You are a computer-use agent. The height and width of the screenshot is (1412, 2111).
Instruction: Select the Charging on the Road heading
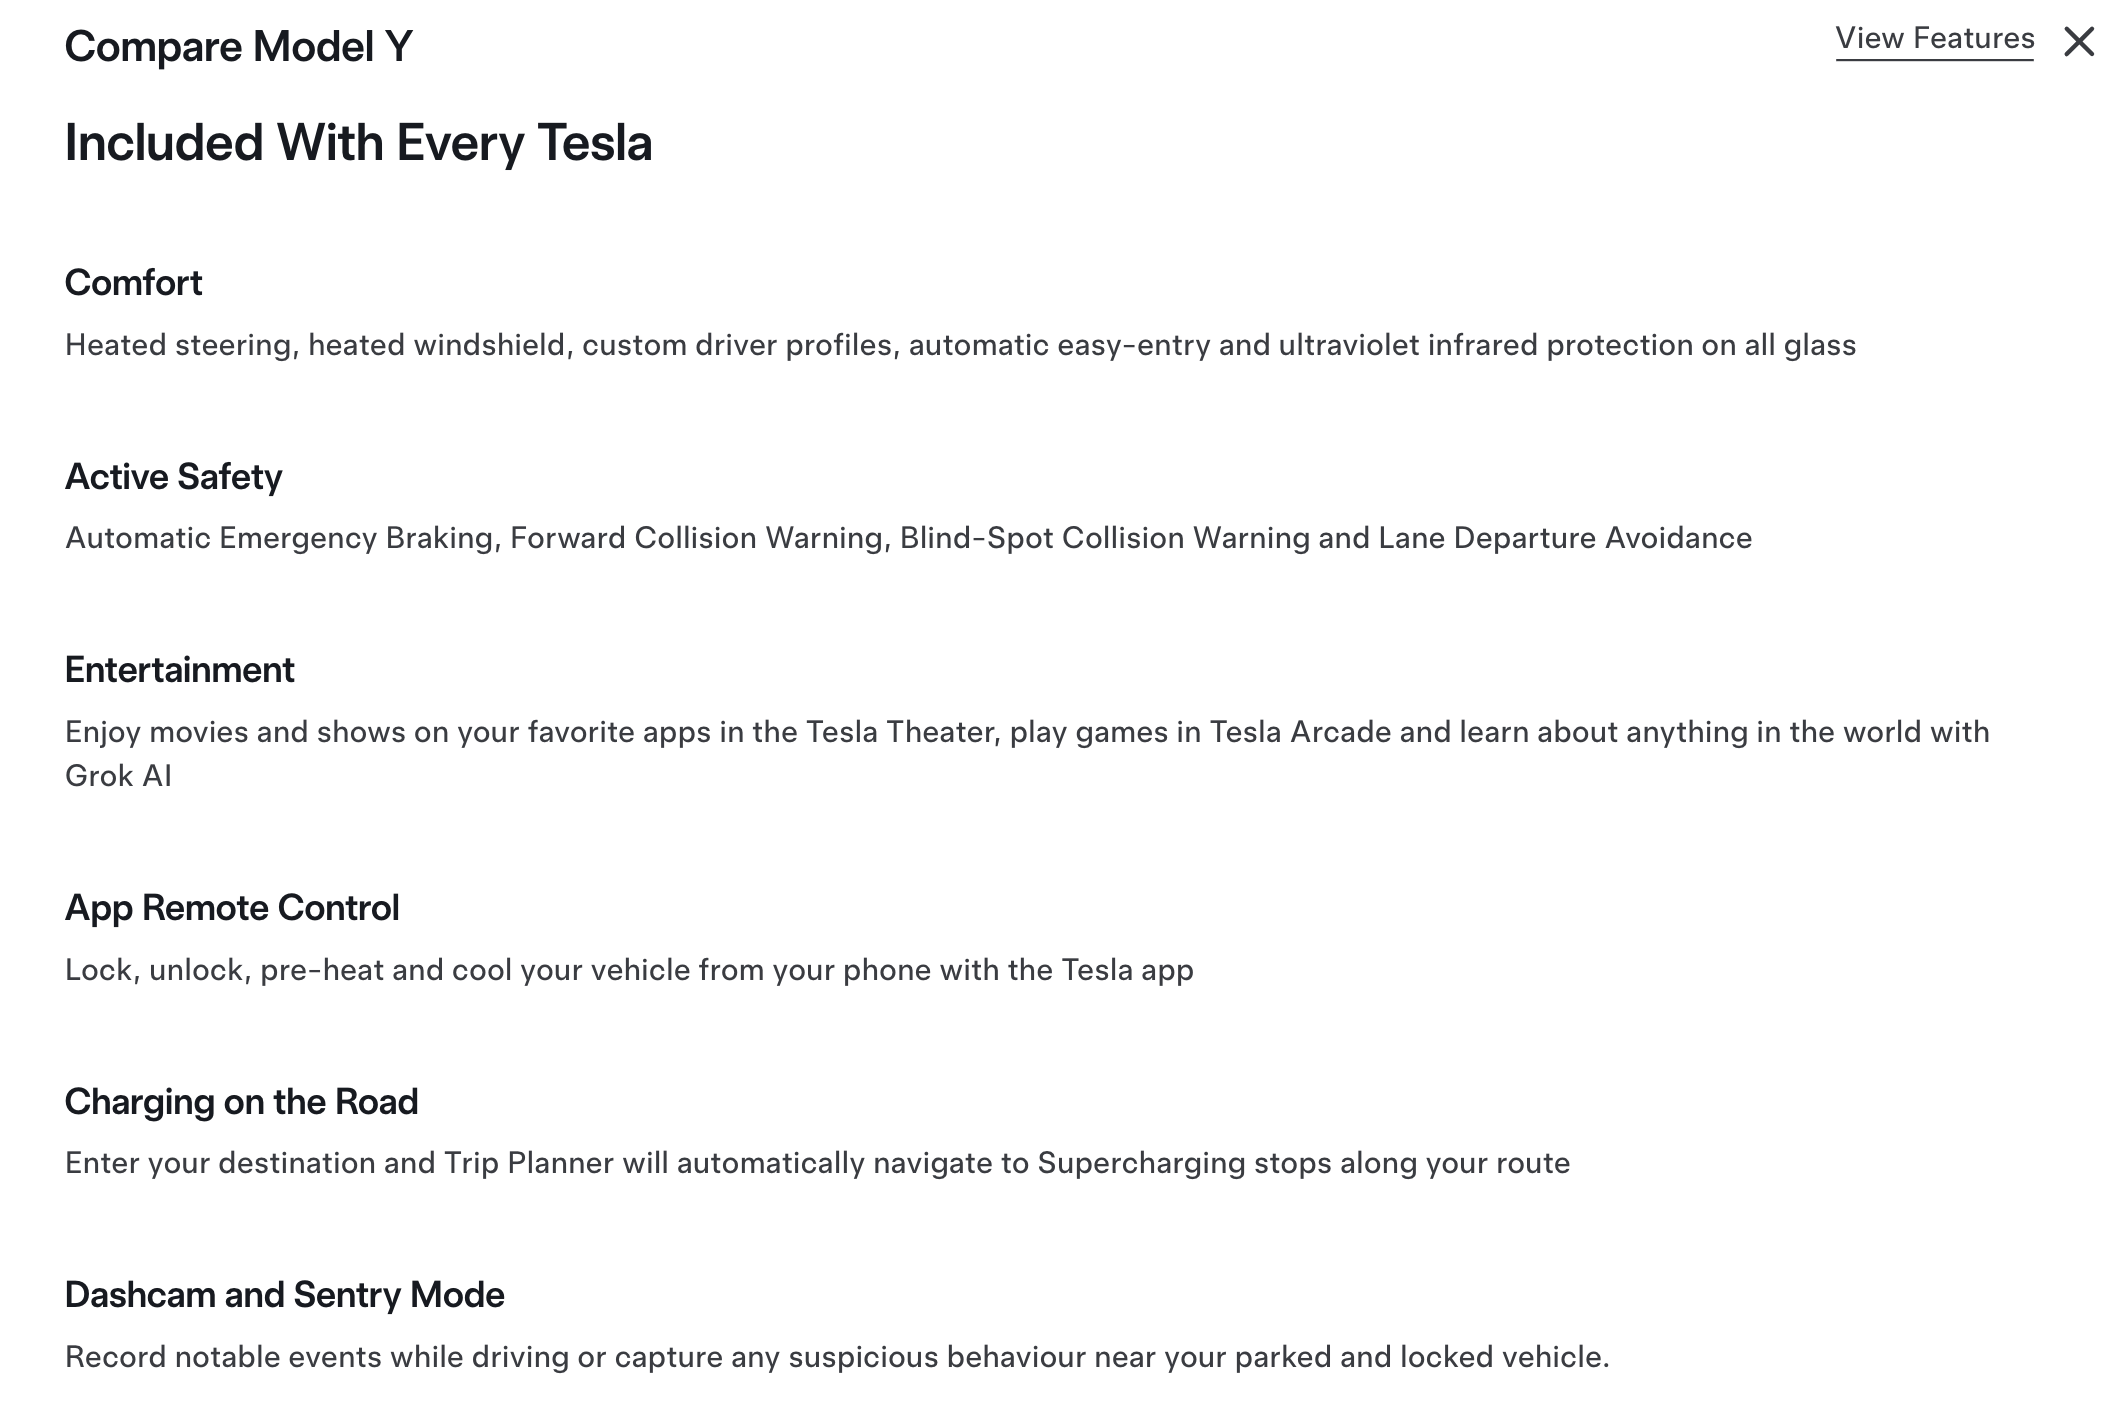coord(241,1102)
